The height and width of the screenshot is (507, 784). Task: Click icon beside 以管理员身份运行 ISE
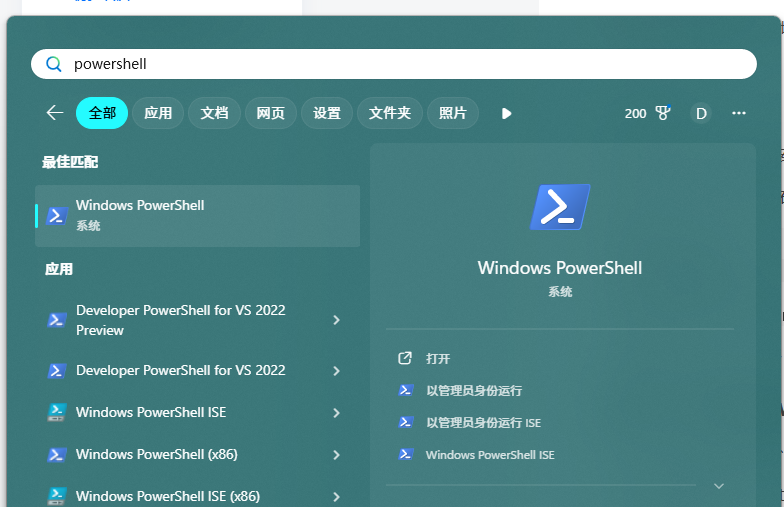click(x=406, y=422)
